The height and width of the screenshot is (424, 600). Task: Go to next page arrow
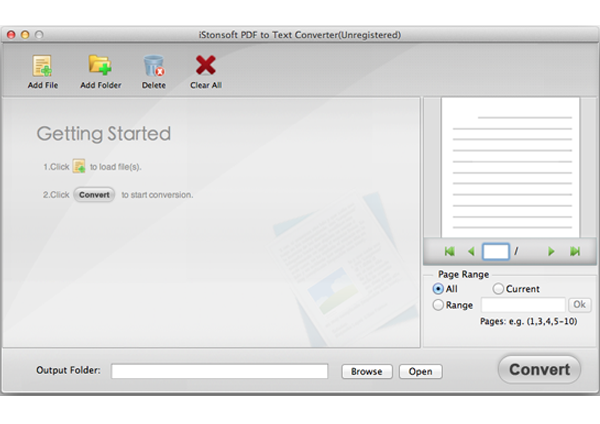pos(551,252)
